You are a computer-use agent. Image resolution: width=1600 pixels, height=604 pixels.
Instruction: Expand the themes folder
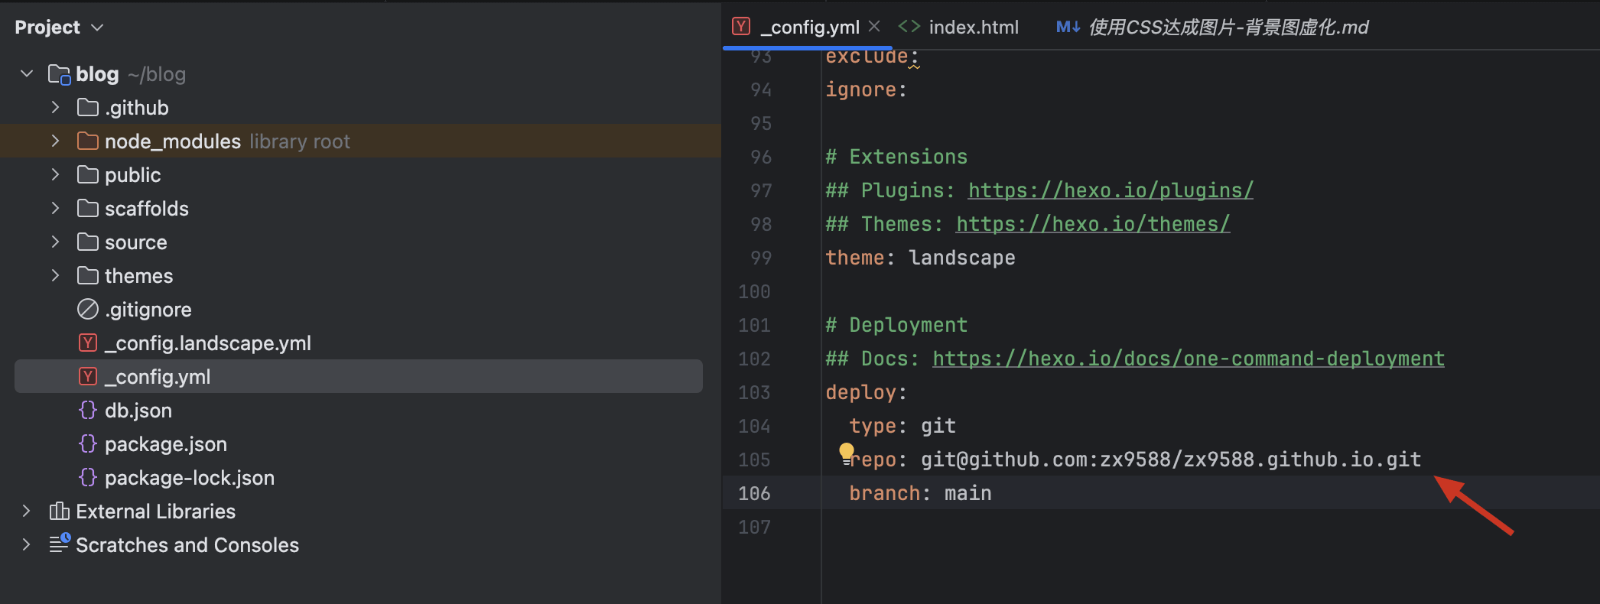pos(56,275)
